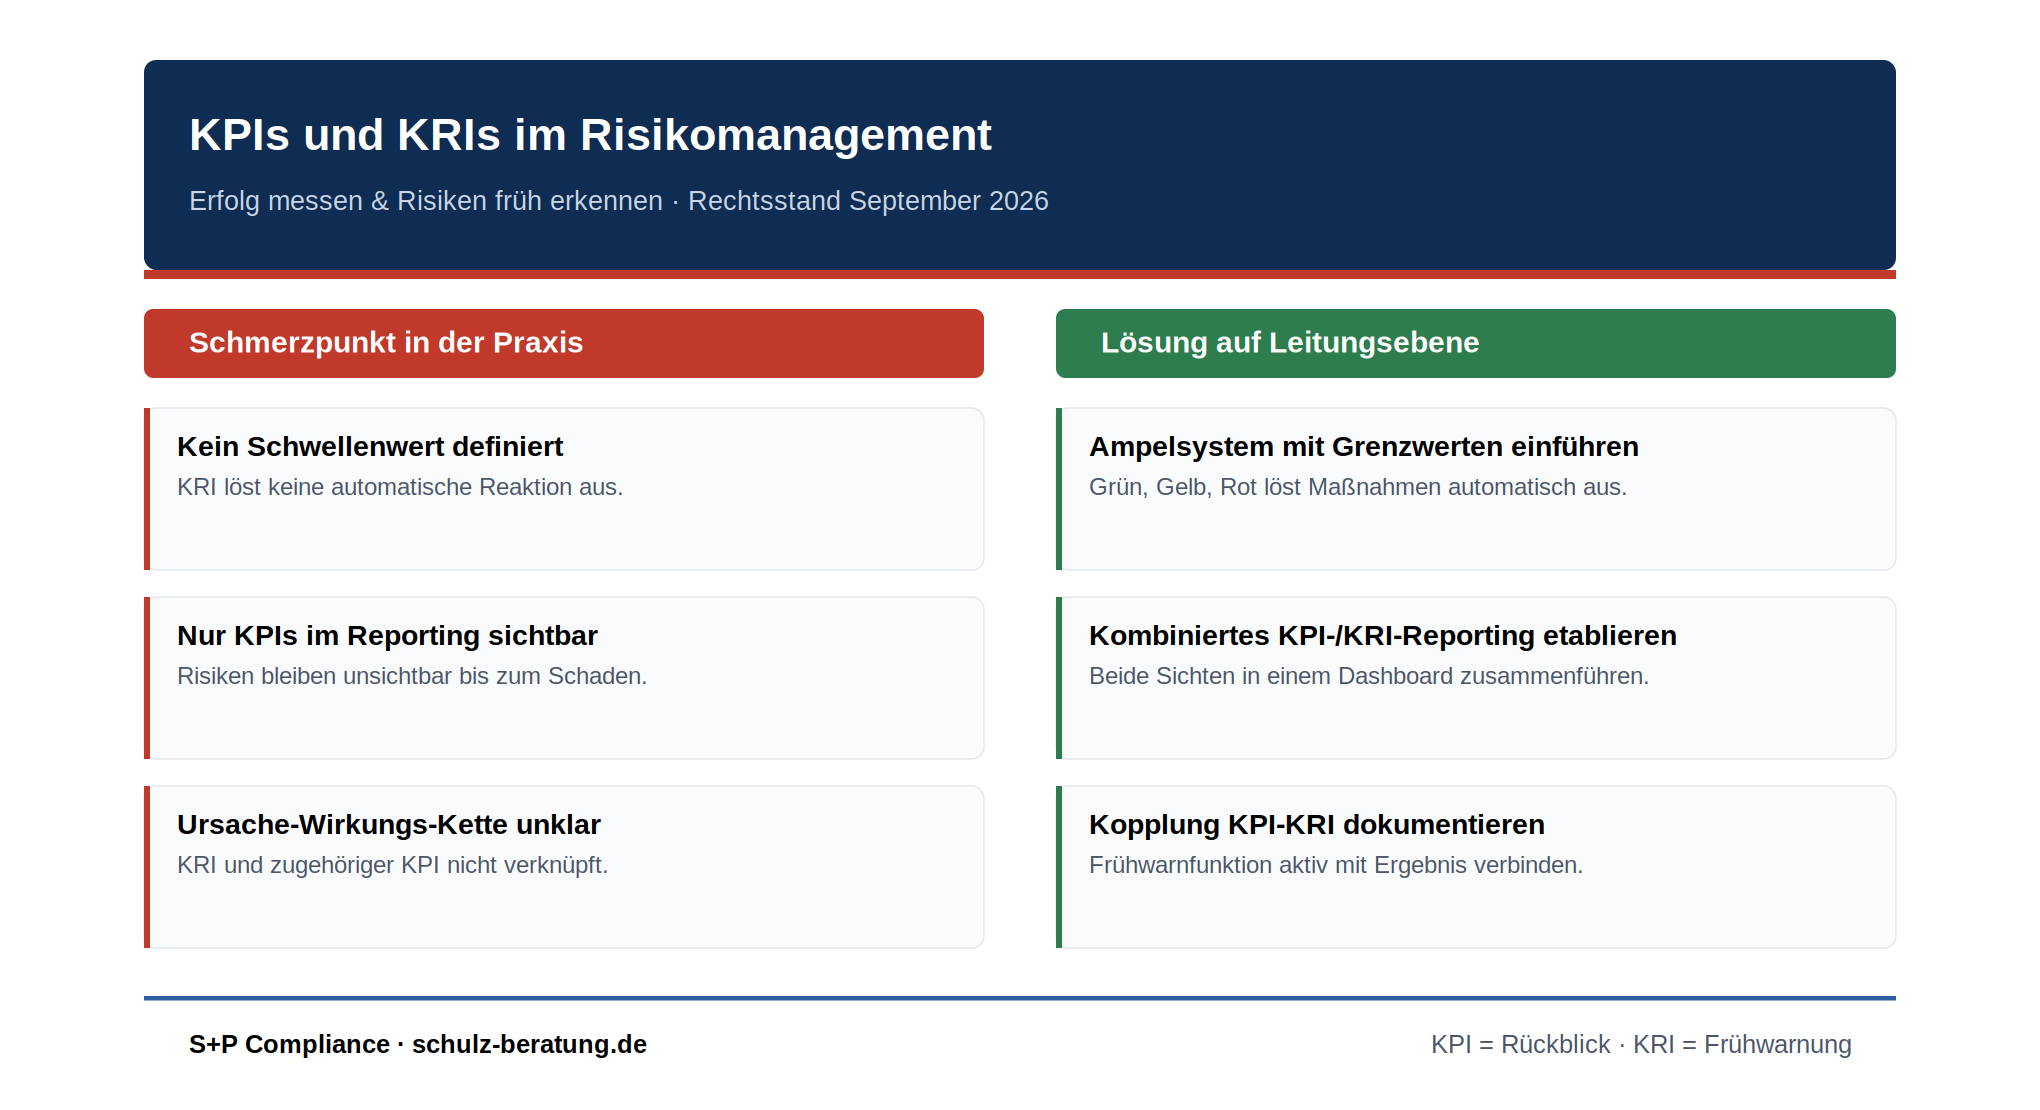Click the title 'KPIs und KRIs im Risikomanagement'
The height and width of the screenshot is (1110, 2040).
click(x=590, y=135)
